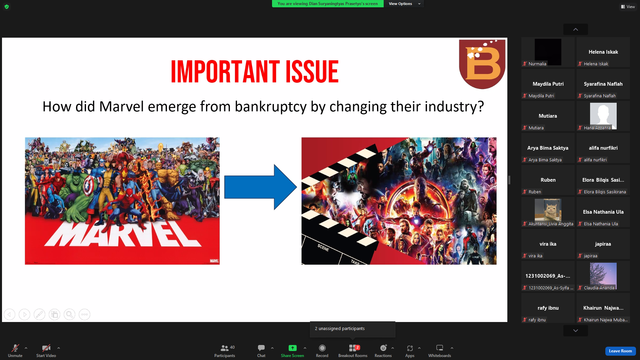The width and height of the screenshot is (640, 360).
Task: Select the pen annotation tool on slide
Action: tap(40, 314)
